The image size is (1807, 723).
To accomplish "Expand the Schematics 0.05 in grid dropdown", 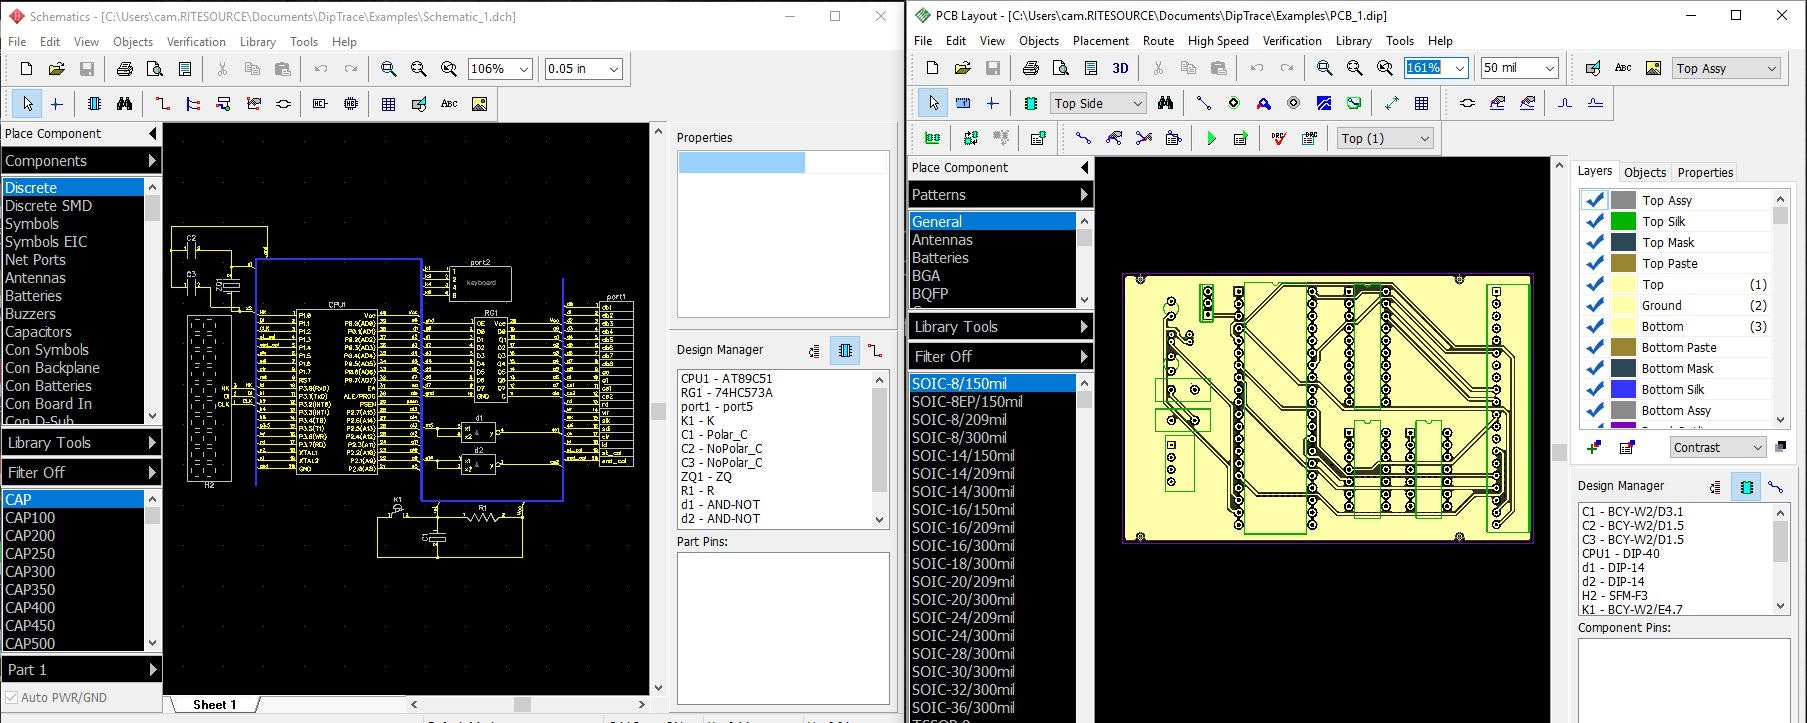I will (x=614, y=69).
